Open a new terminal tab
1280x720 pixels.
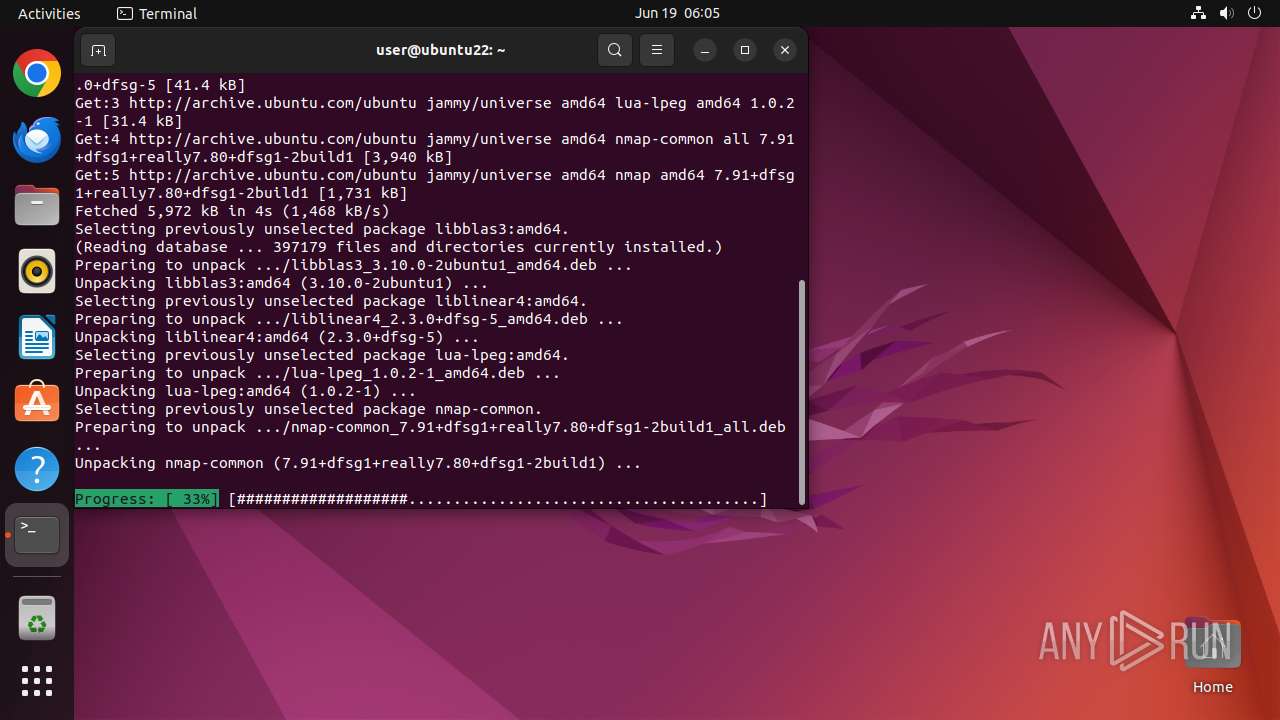(97, 50)
